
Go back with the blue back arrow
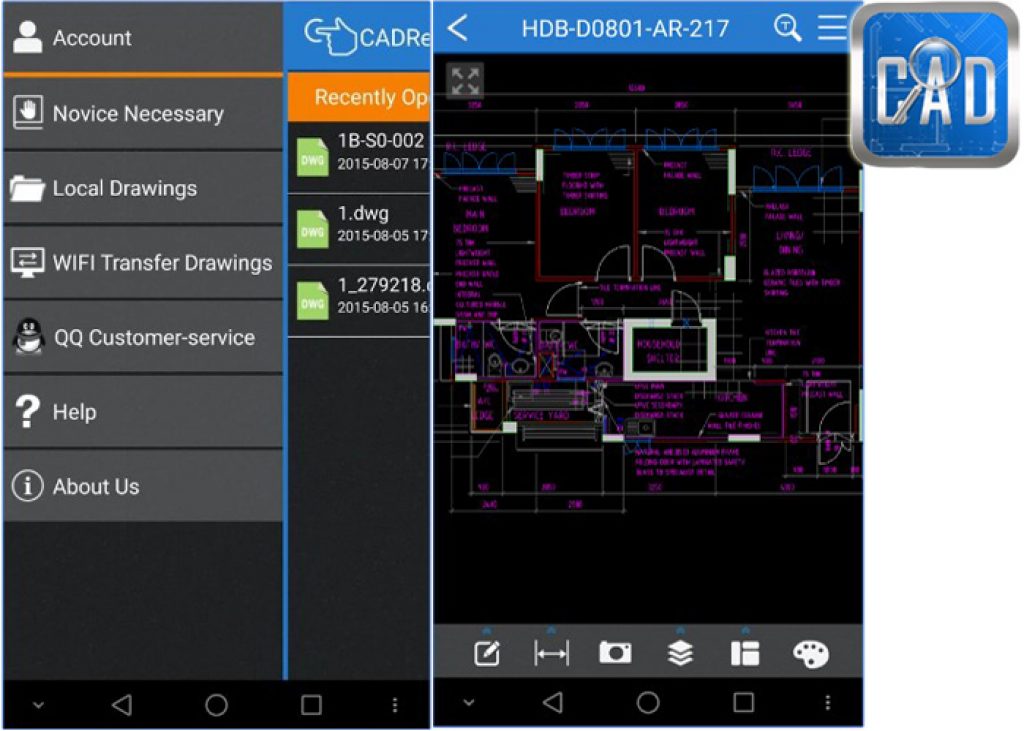pyautogui.click(x=459, y=28)
